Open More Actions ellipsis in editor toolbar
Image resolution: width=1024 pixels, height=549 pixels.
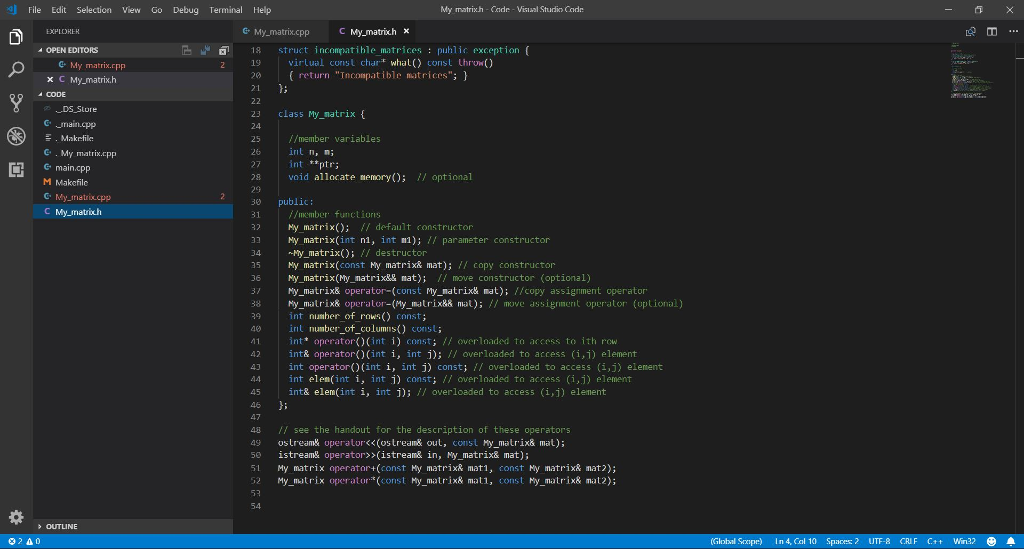coord(1013,31)
